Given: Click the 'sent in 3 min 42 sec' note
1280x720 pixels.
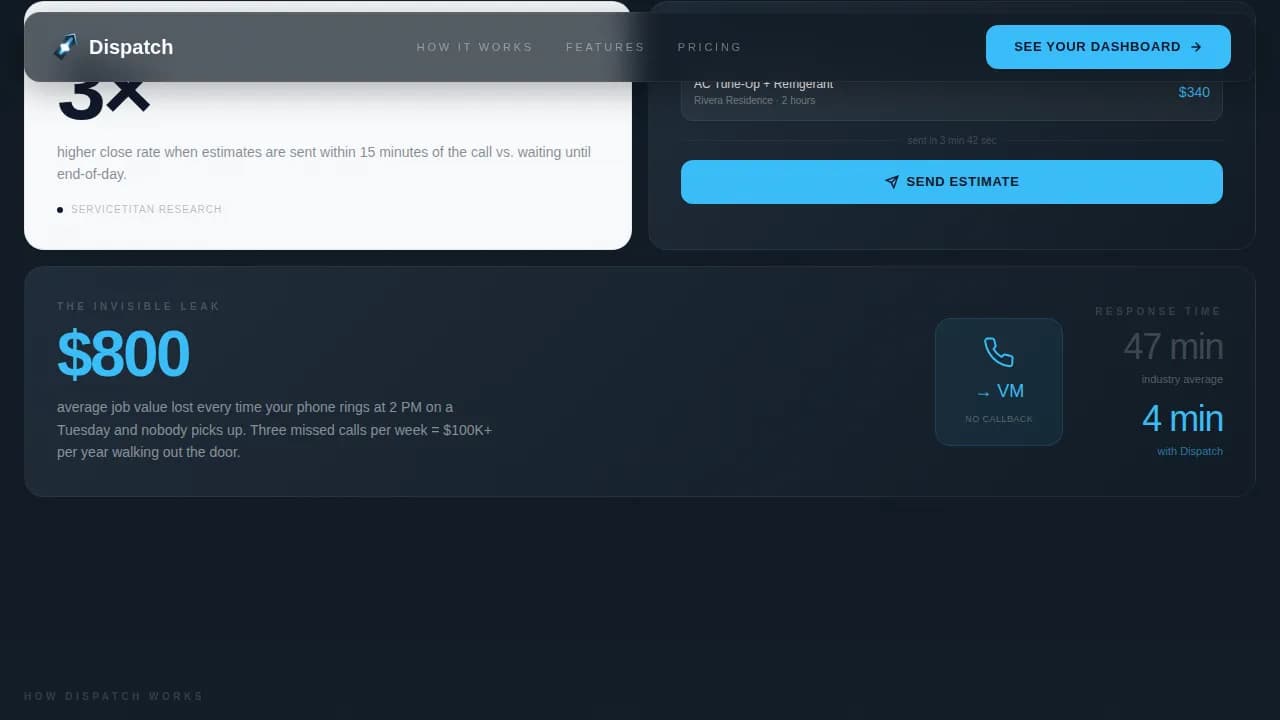Looking at the screenshot, I should [x=952, y=141].
